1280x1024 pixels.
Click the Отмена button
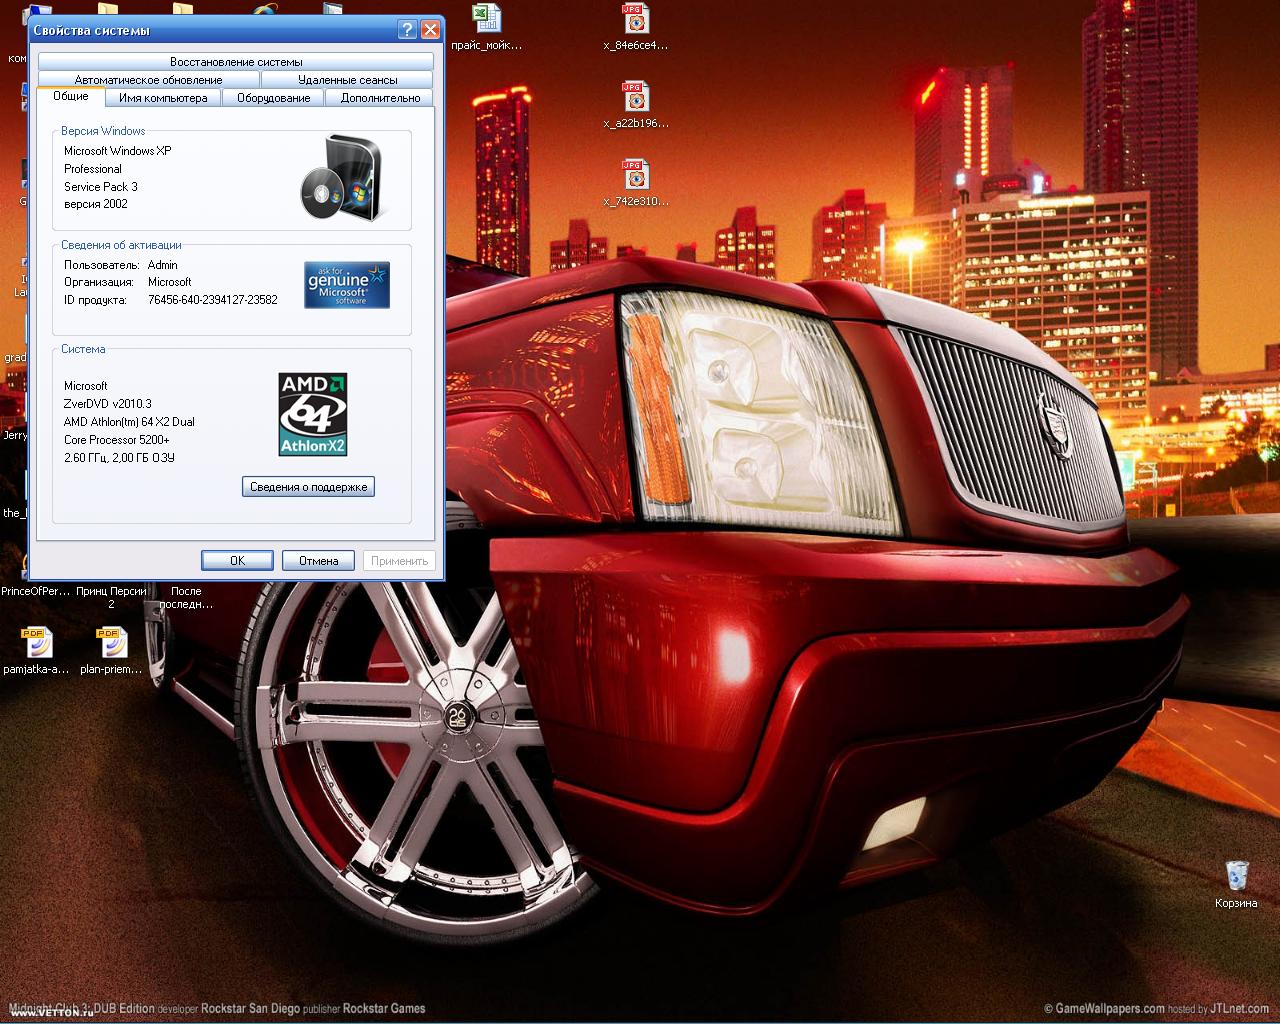pyautogui.click(x=319, y=561)
